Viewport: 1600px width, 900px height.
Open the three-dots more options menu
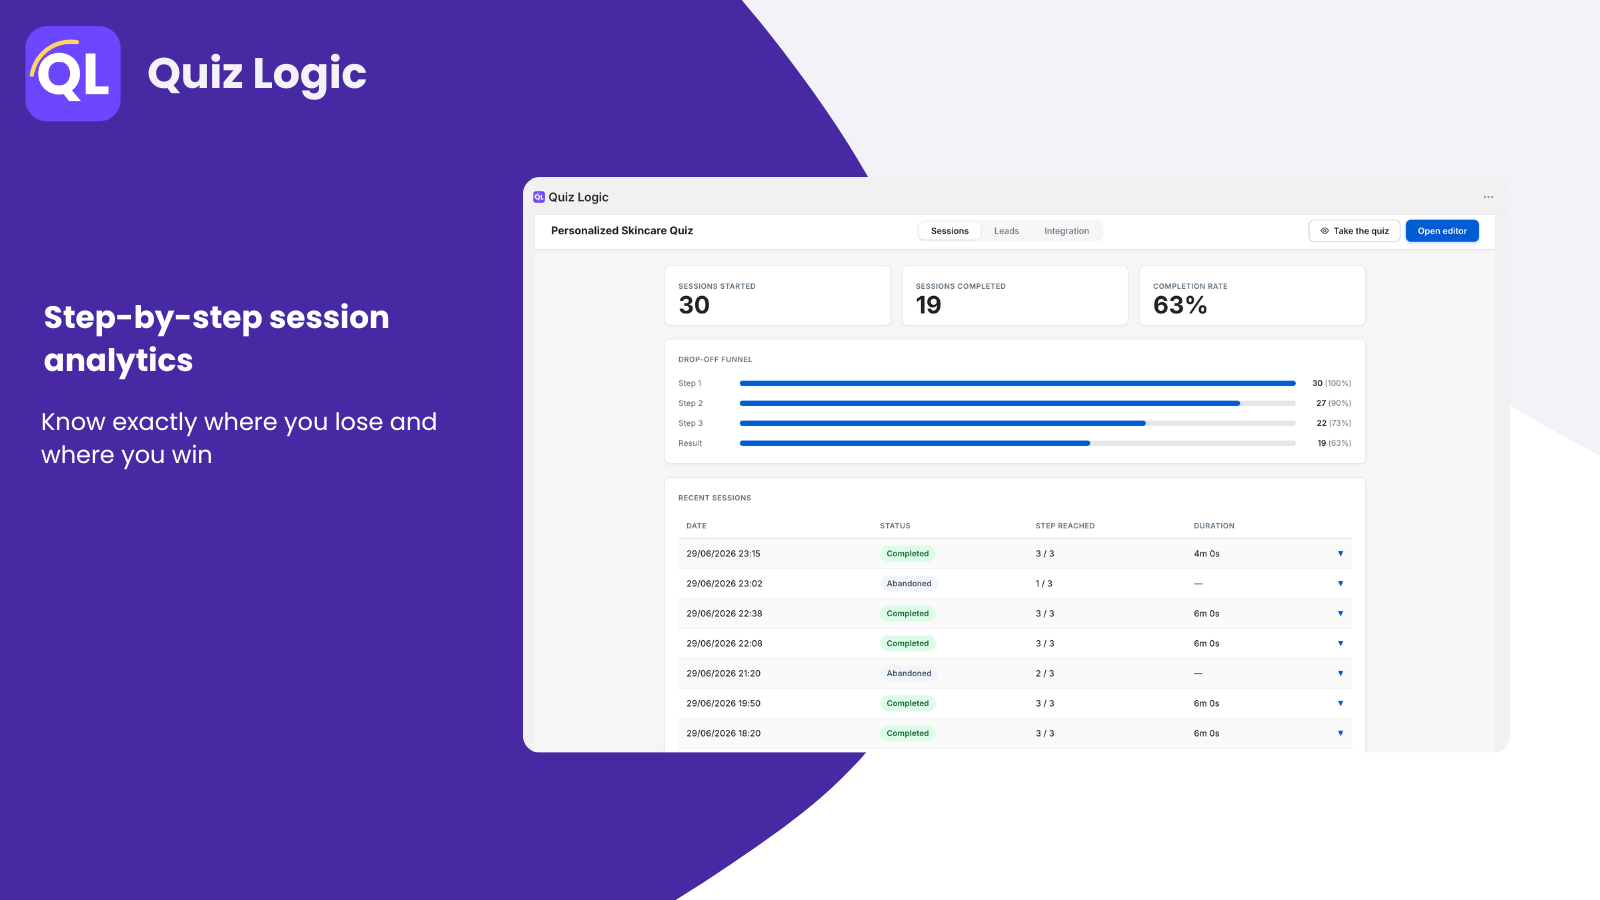tap(1488, 197)
